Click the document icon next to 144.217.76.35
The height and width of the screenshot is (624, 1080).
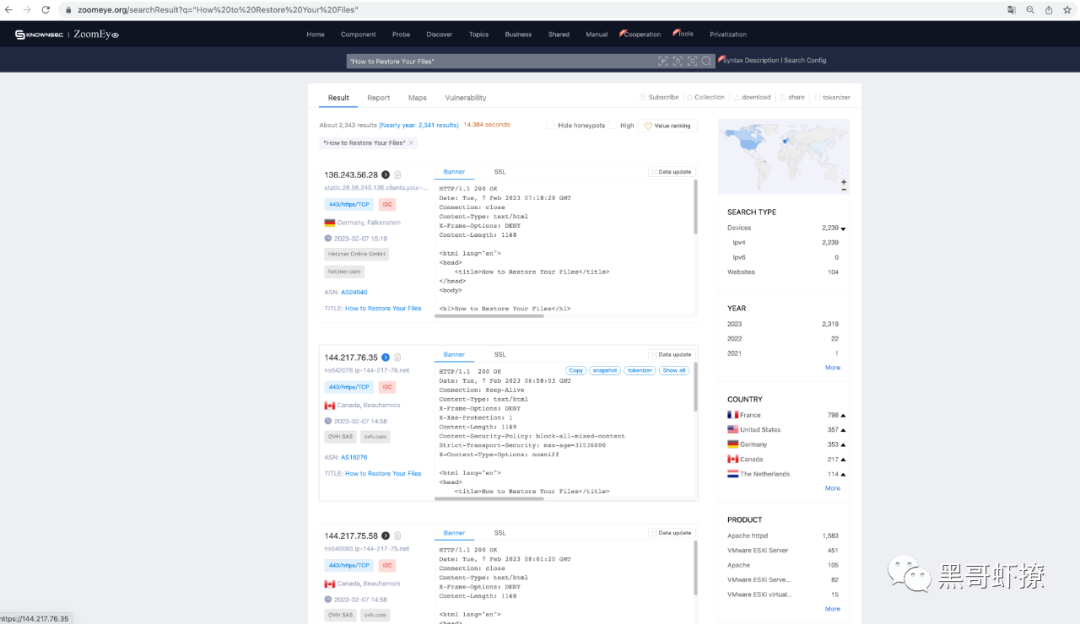coord(397,357)
